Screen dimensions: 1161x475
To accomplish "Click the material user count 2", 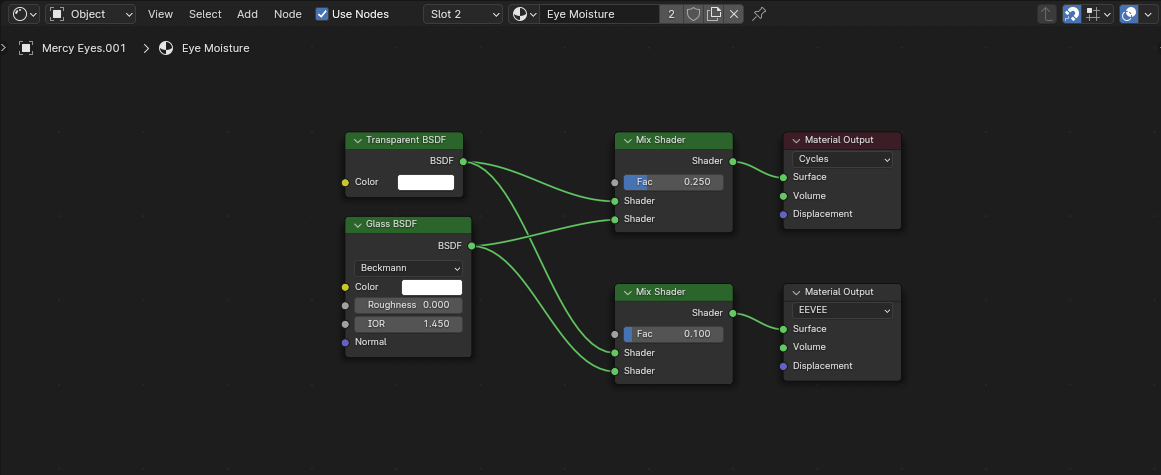I will click(671, 13).
